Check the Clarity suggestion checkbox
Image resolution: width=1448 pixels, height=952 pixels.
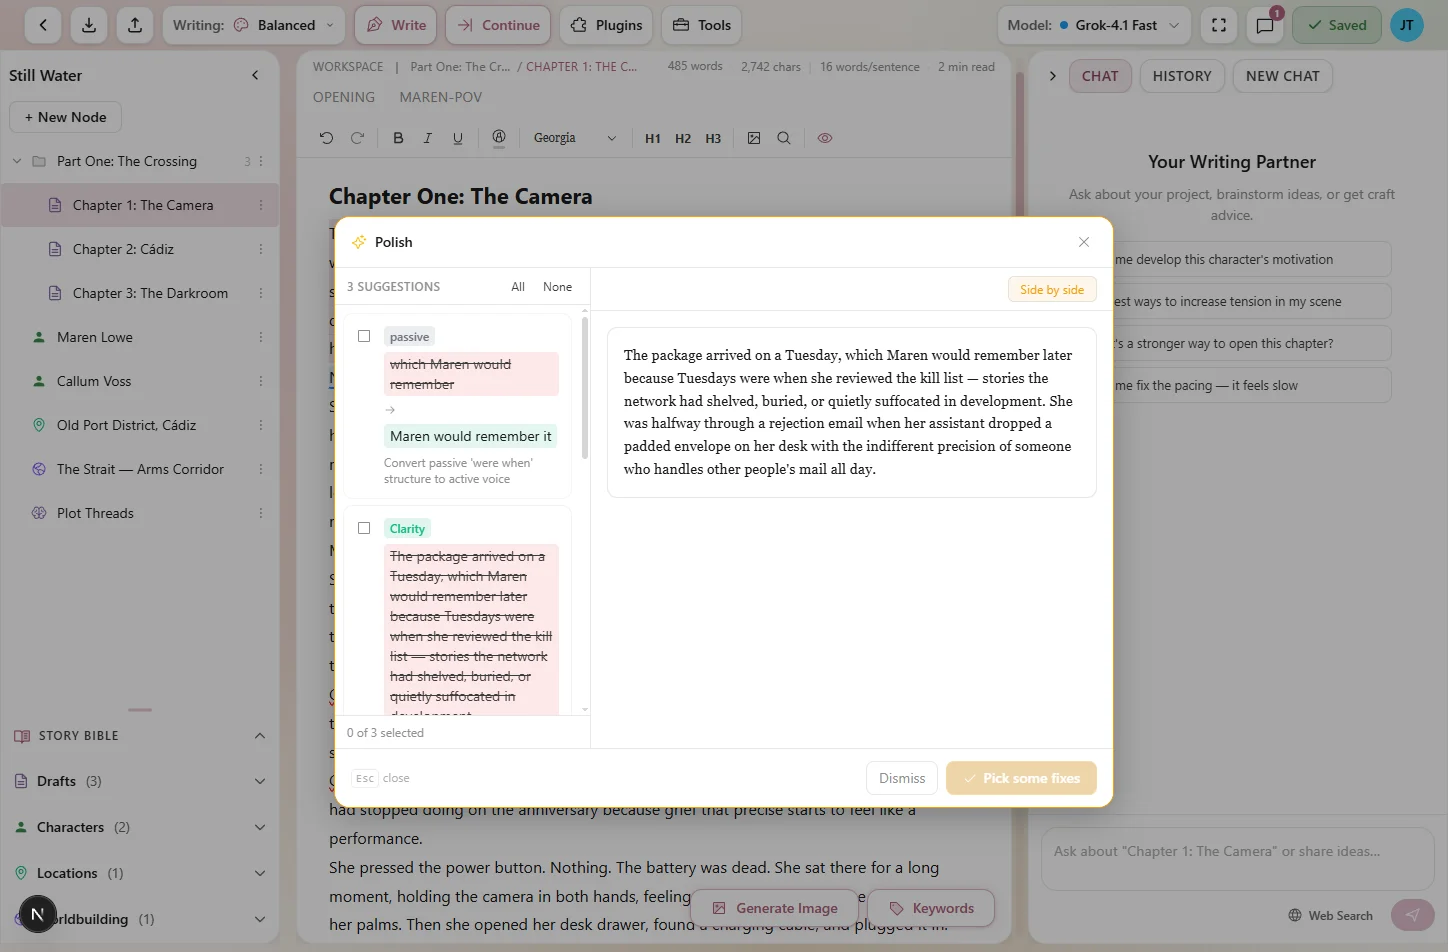pyautogui.click(x=364, y=528)
